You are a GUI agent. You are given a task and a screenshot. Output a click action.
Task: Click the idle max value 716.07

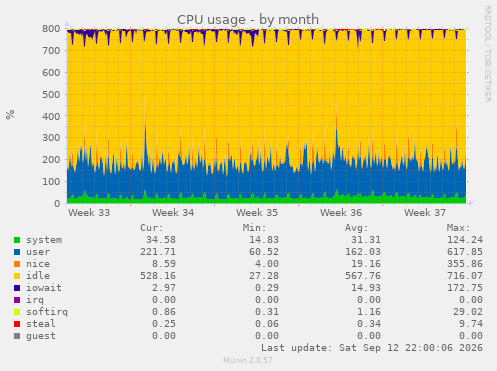[x=465, y=276]
